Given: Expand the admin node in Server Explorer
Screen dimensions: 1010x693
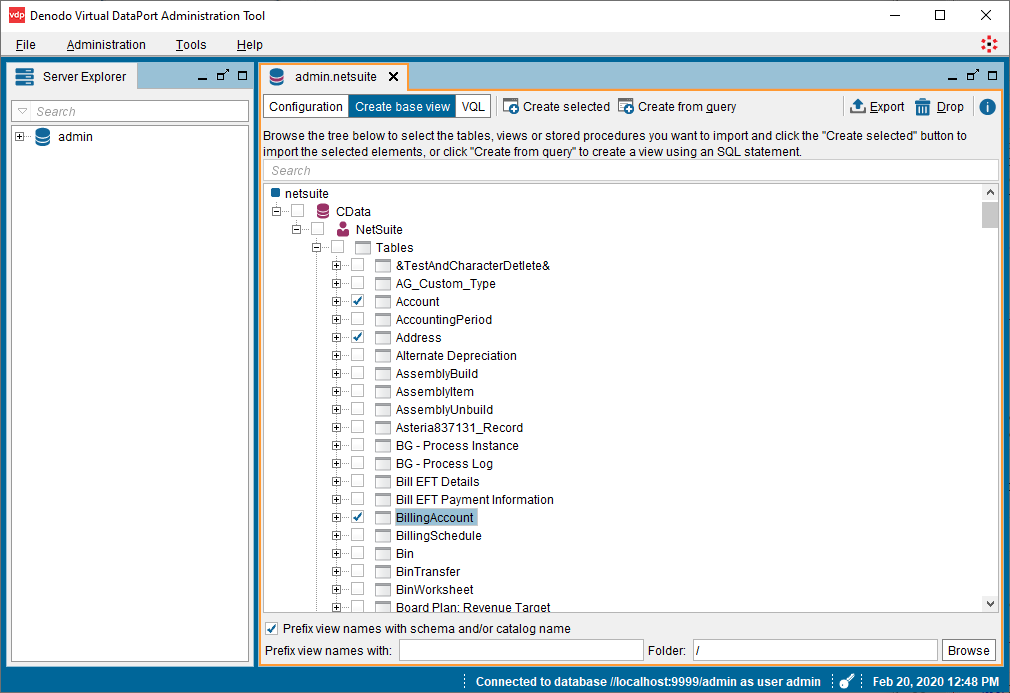Looking at the screenshot, I should click(x=20, y=137).
